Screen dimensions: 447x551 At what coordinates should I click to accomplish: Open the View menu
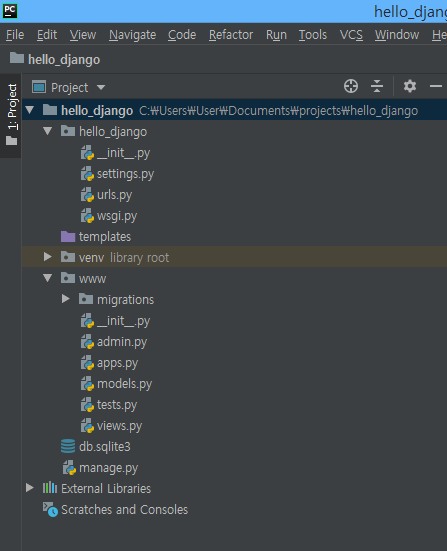pos(83,35)
